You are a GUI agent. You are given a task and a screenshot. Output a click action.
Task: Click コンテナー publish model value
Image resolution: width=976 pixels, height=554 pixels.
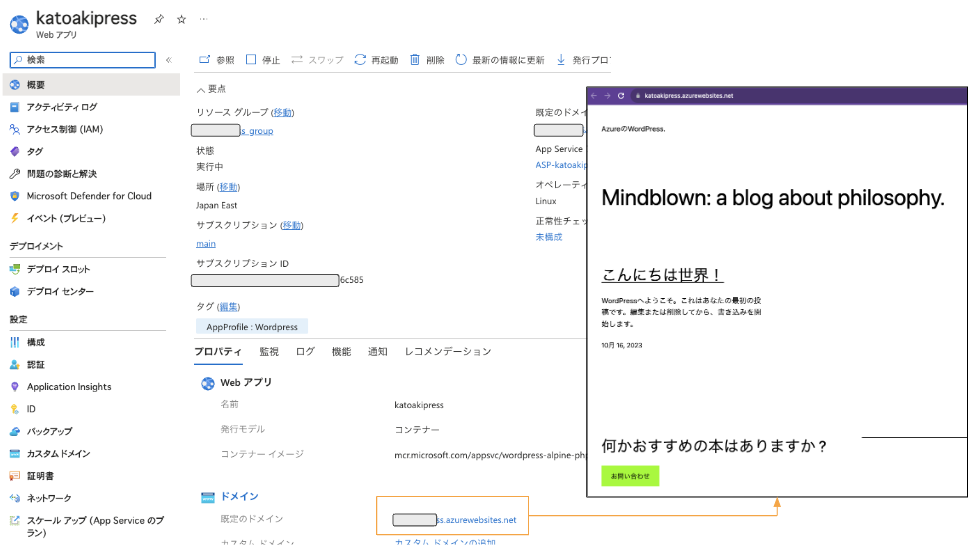coord(417,430)
